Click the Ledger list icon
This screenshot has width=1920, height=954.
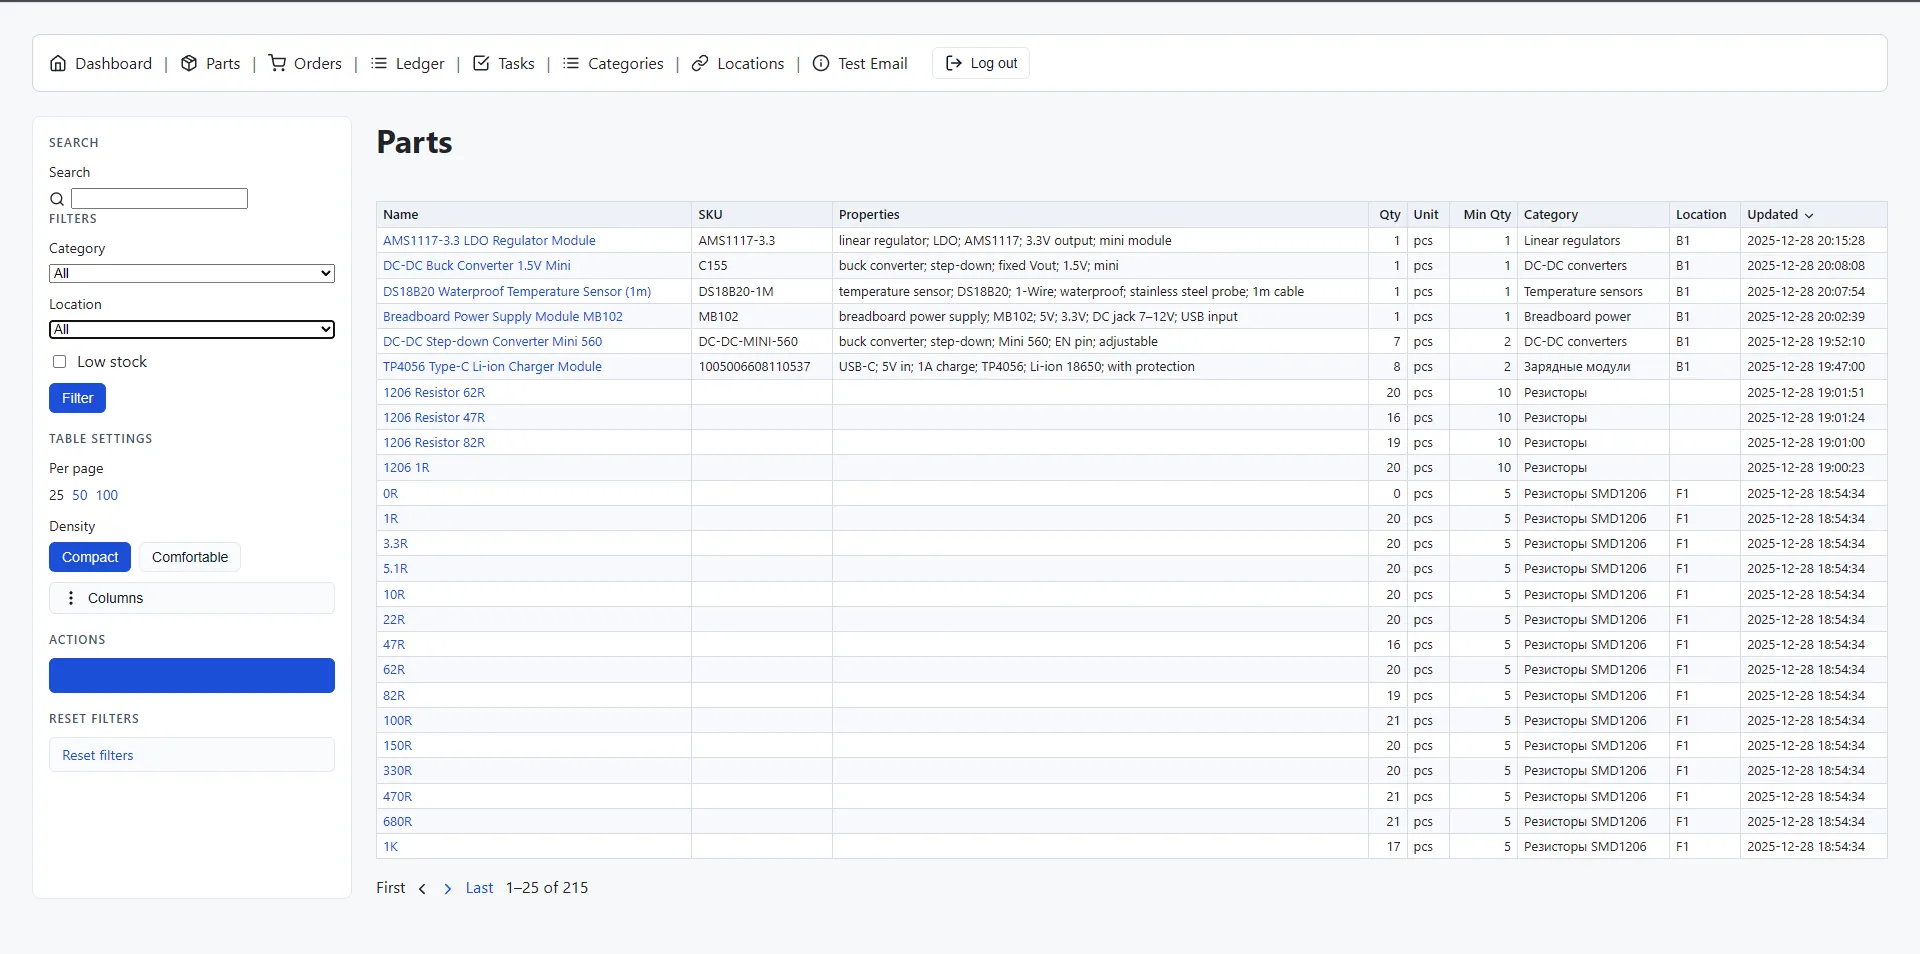(x=379, y=63)
